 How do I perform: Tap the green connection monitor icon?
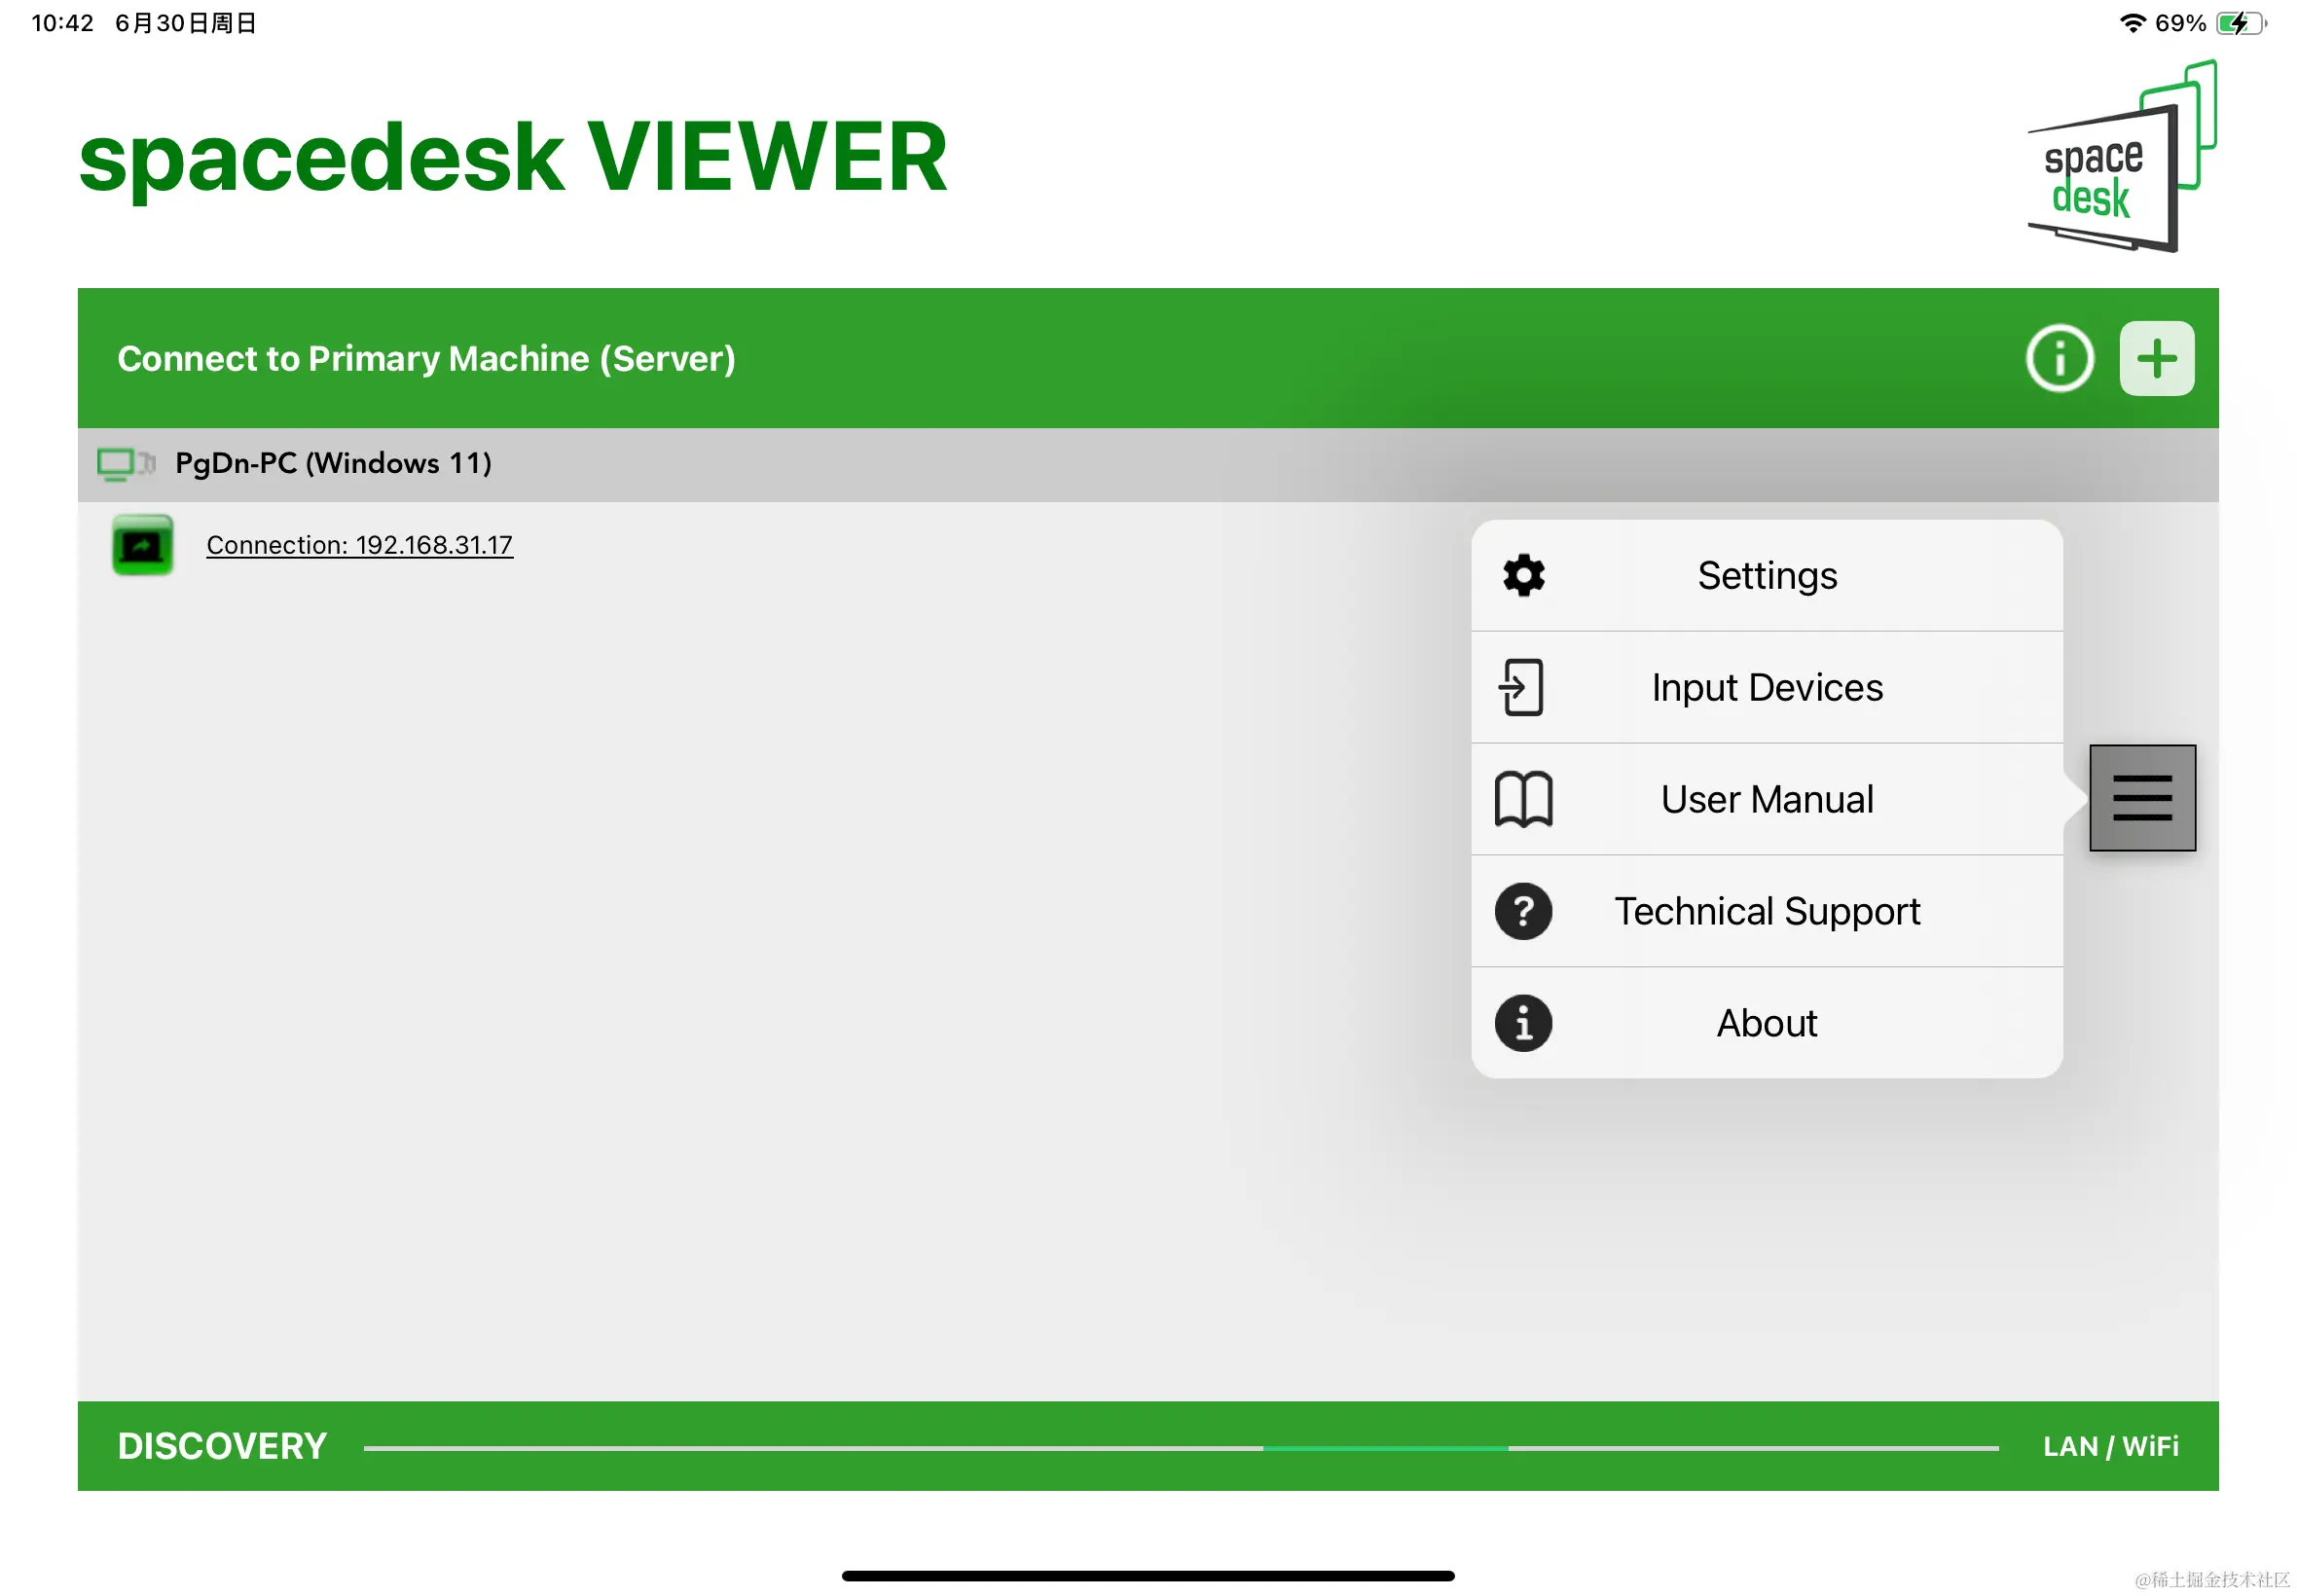coord(142,545)
